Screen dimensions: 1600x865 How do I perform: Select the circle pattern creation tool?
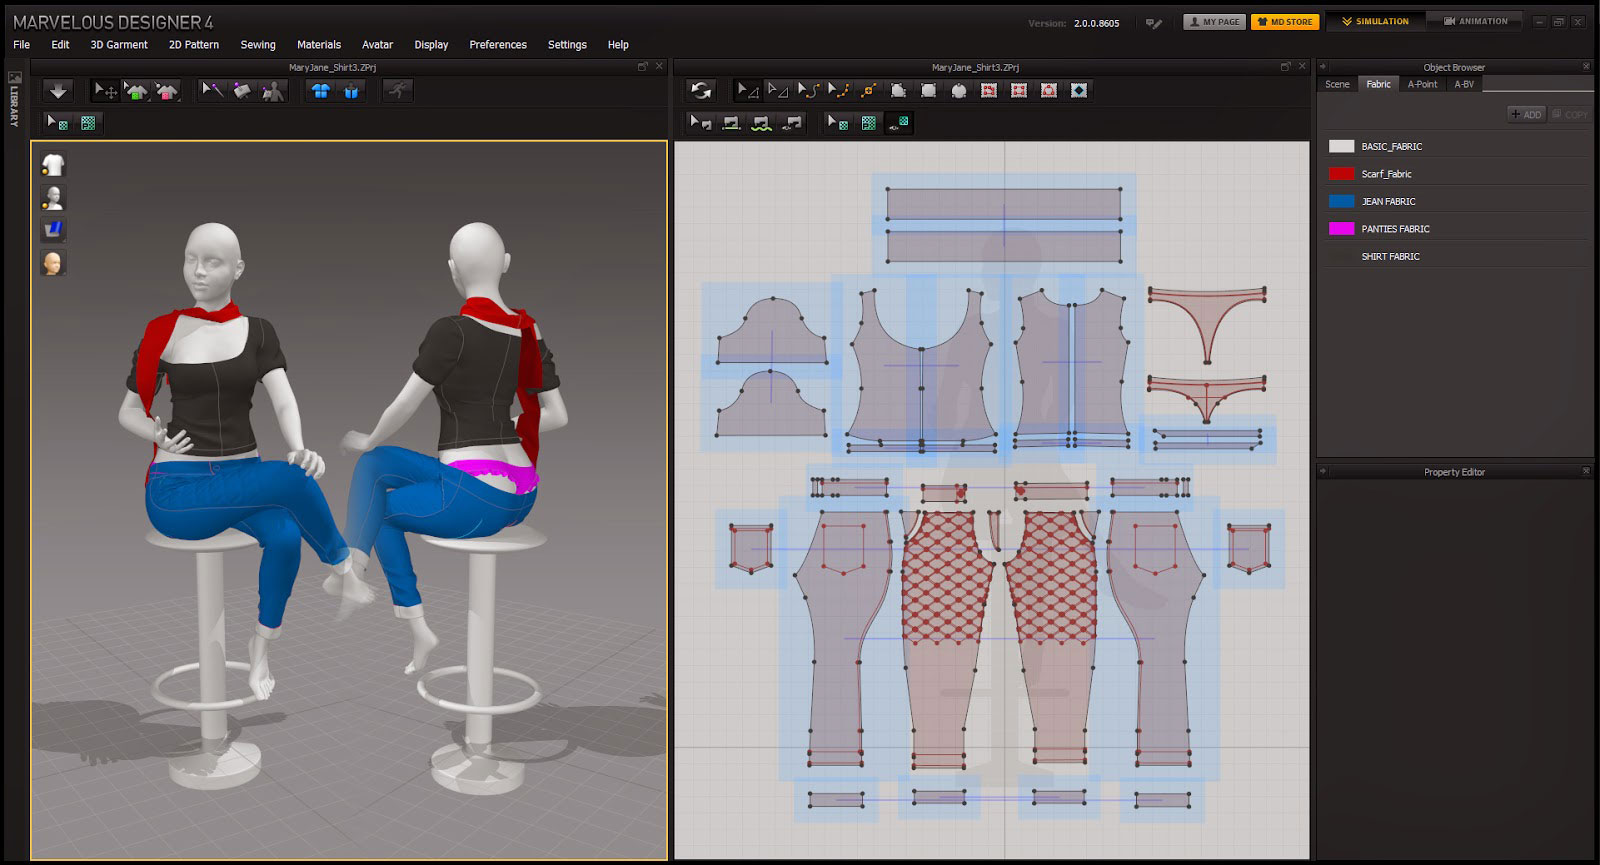pyautogui.click(x=958, y=91)
